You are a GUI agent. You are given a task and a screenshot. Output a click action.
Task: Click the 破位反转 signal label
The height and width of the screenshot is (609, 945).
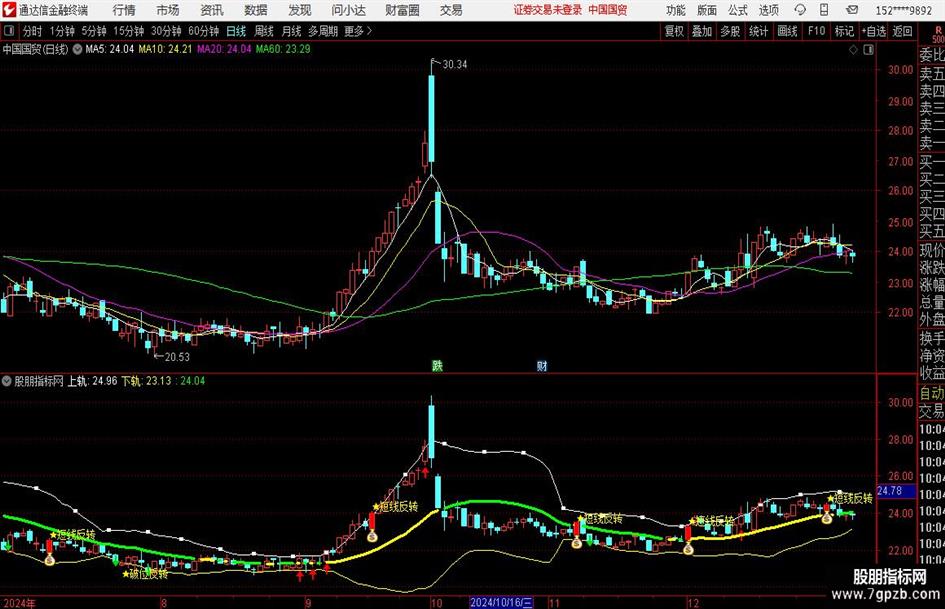click(x=145, y=574)
